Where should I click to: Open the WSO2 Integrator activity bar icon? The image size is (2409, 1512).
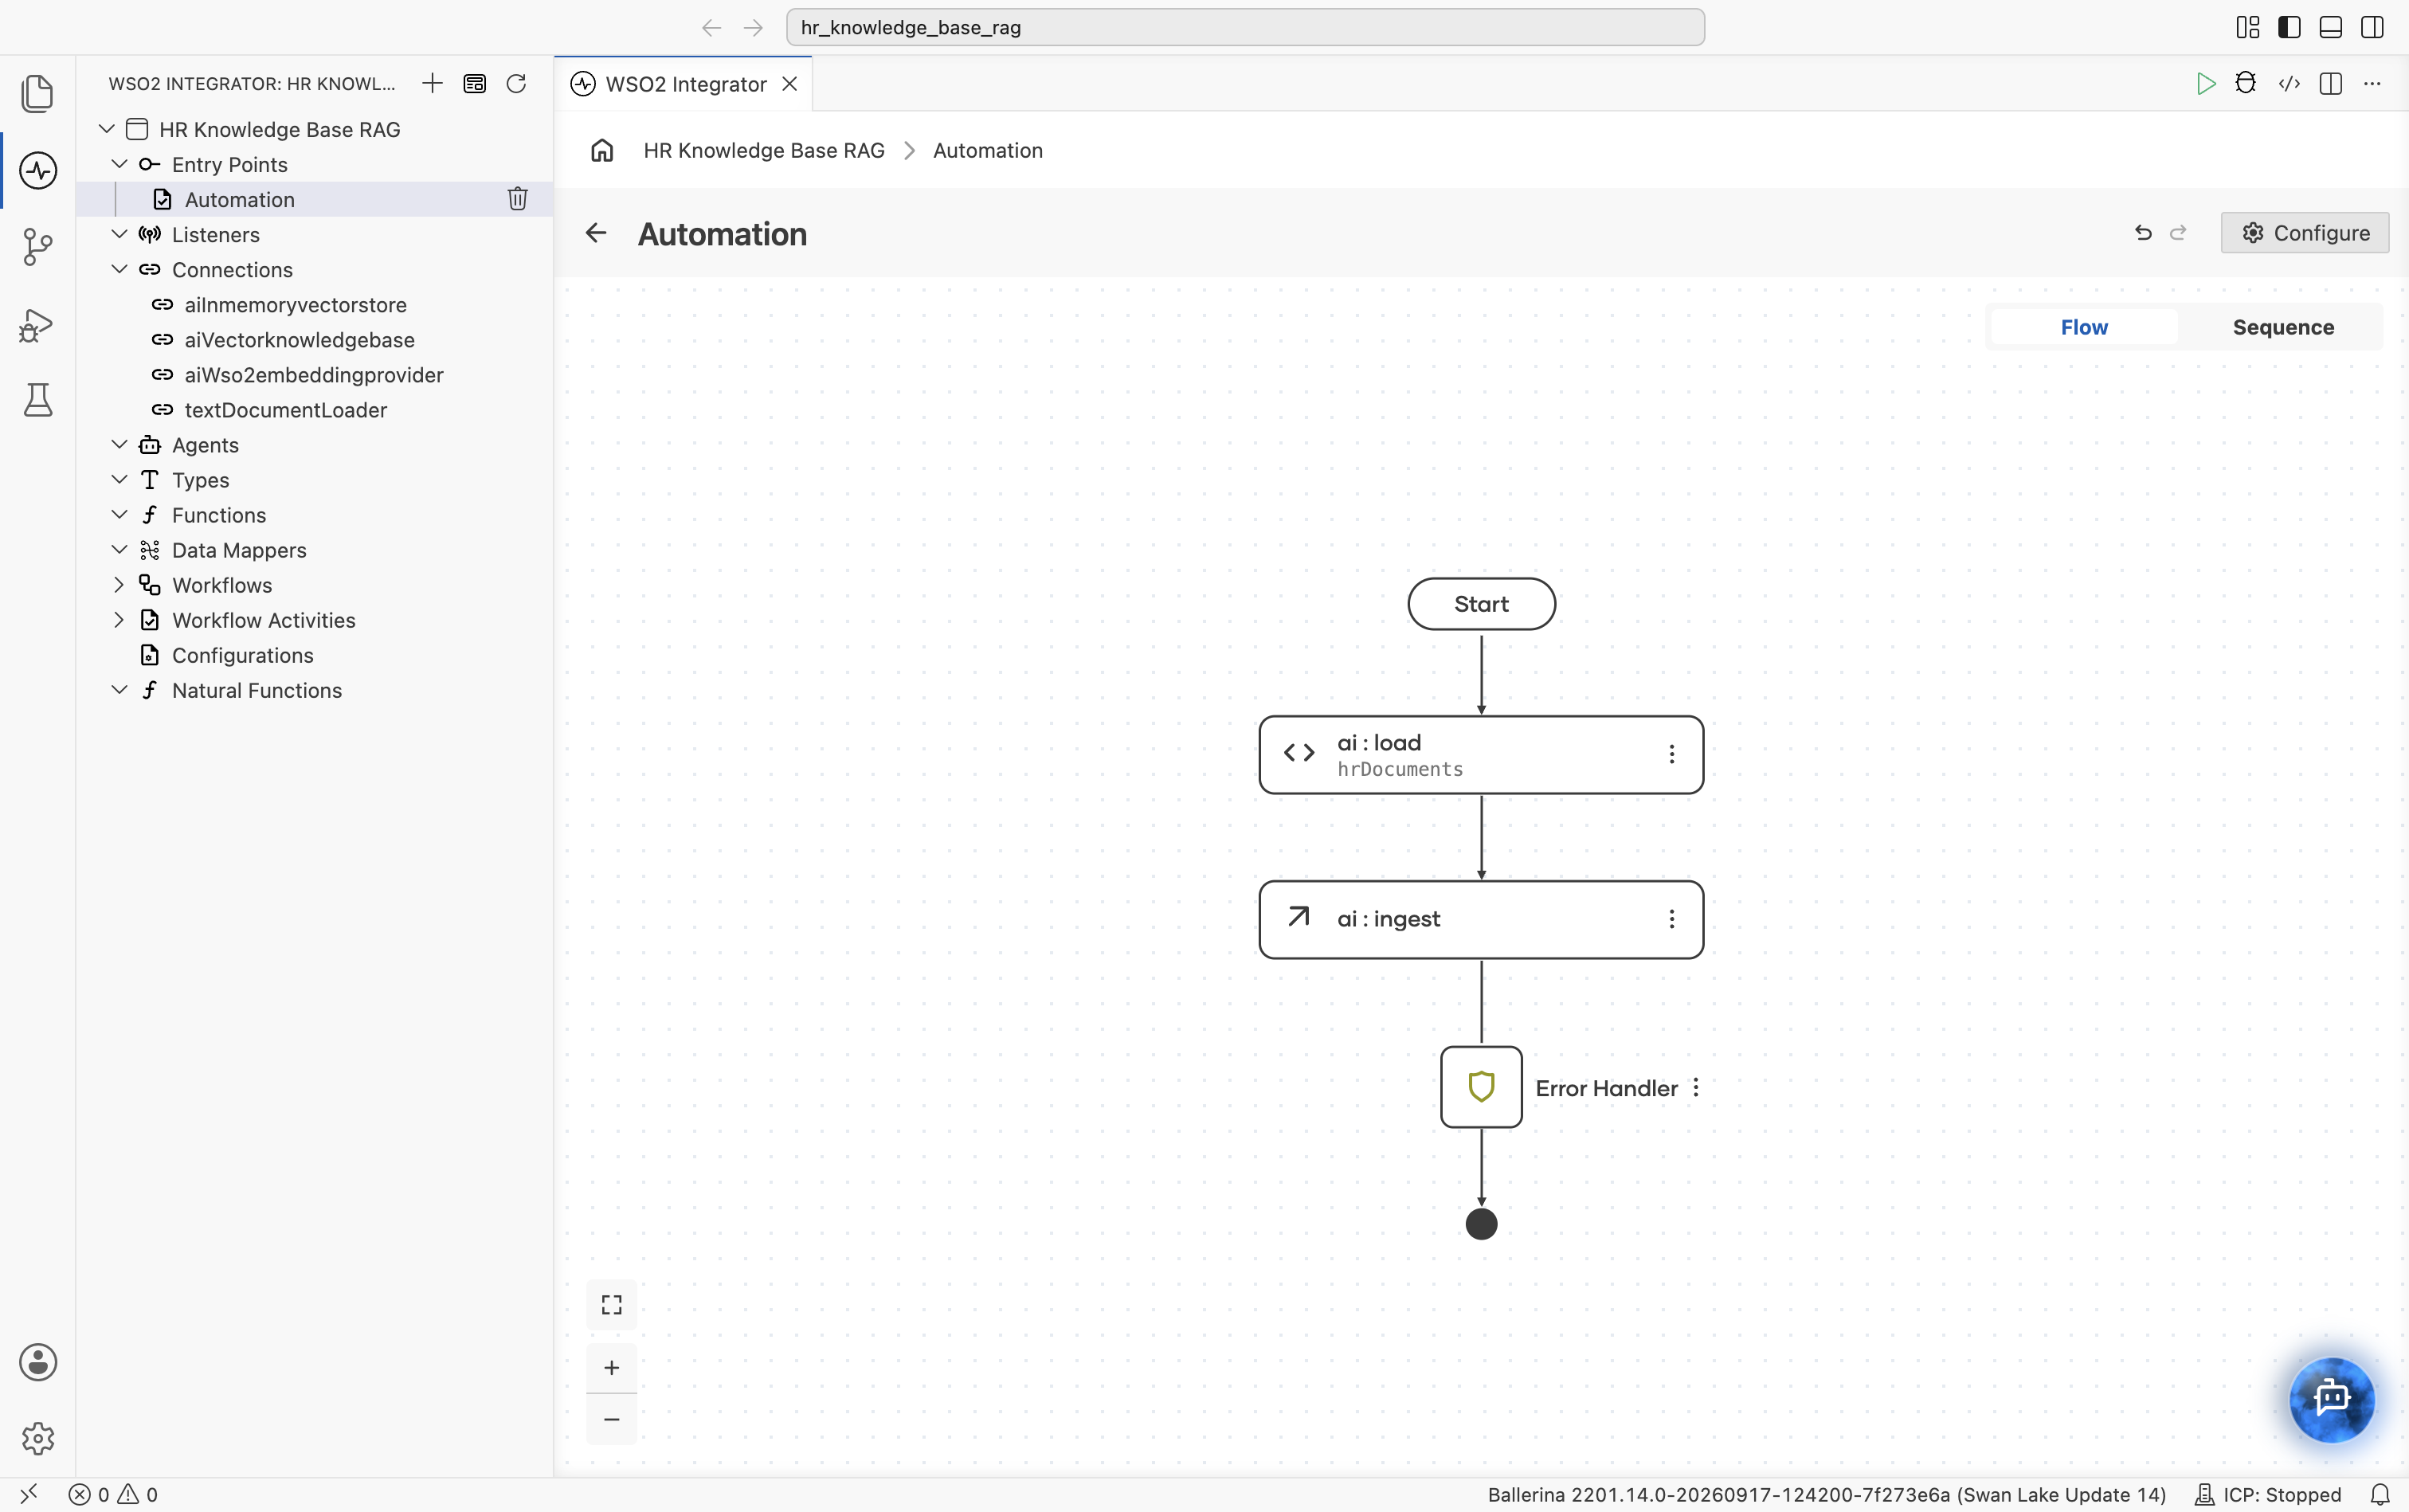(x=38, y=170)
